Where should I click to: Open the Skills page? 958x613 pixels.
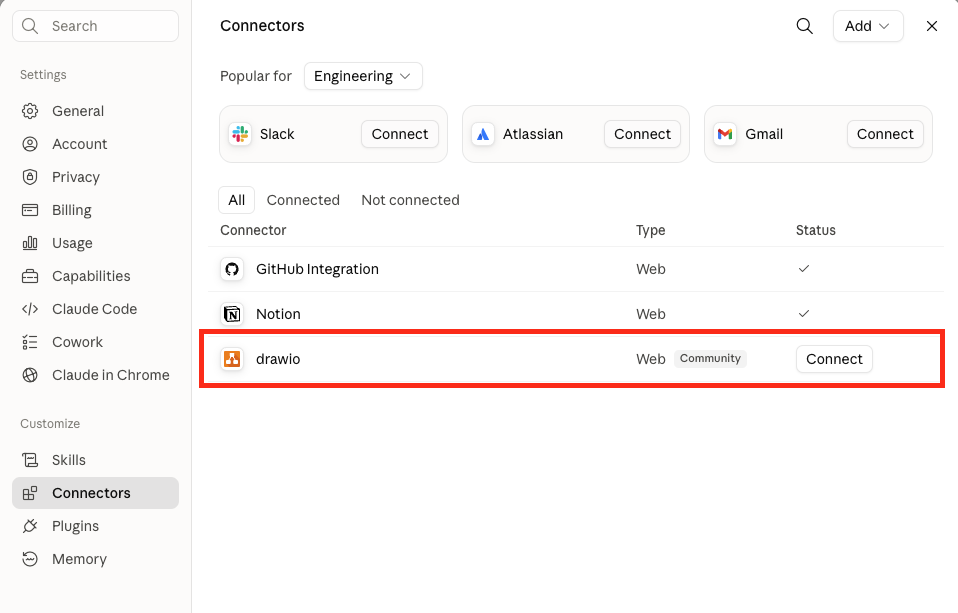pos(95,460)
